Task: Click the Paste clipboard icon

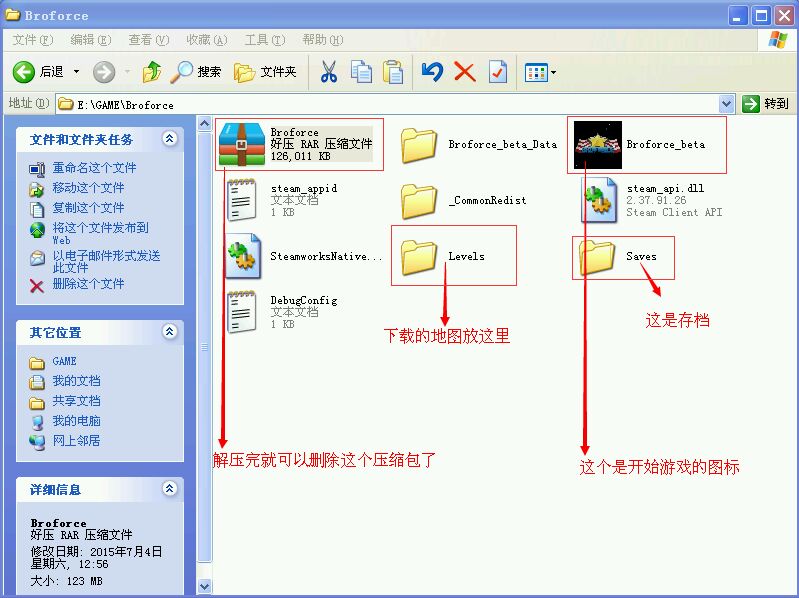Action: click(x=393, y=72)
